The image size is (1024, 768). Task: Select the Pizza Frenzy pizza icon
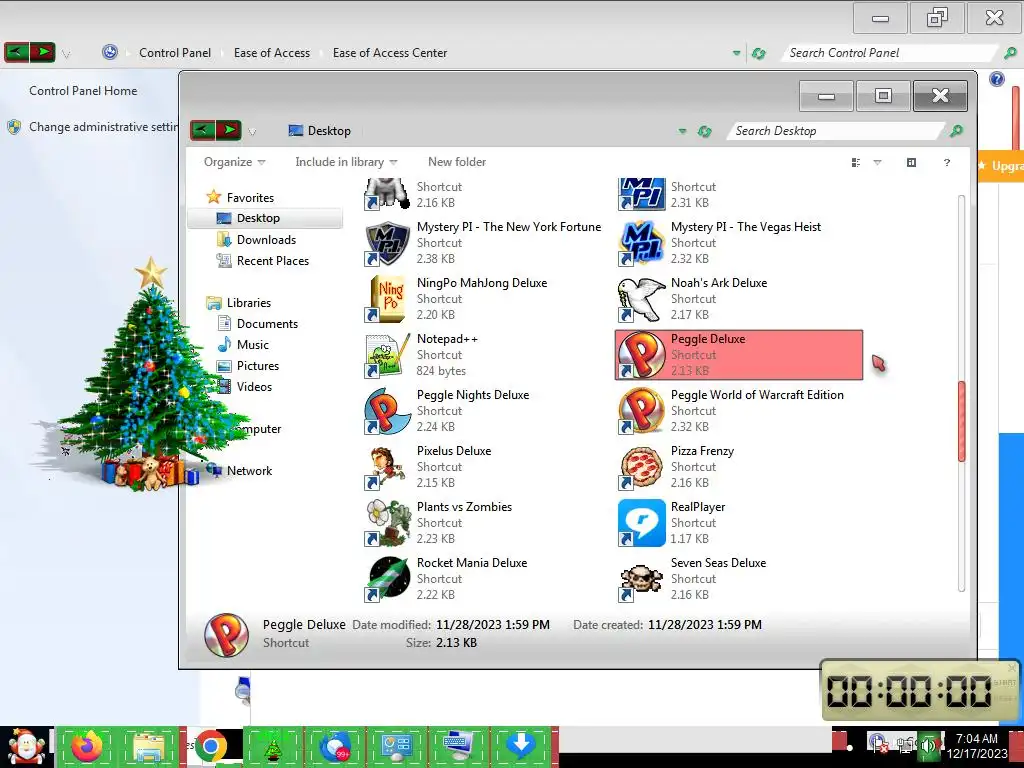(641, 468)
